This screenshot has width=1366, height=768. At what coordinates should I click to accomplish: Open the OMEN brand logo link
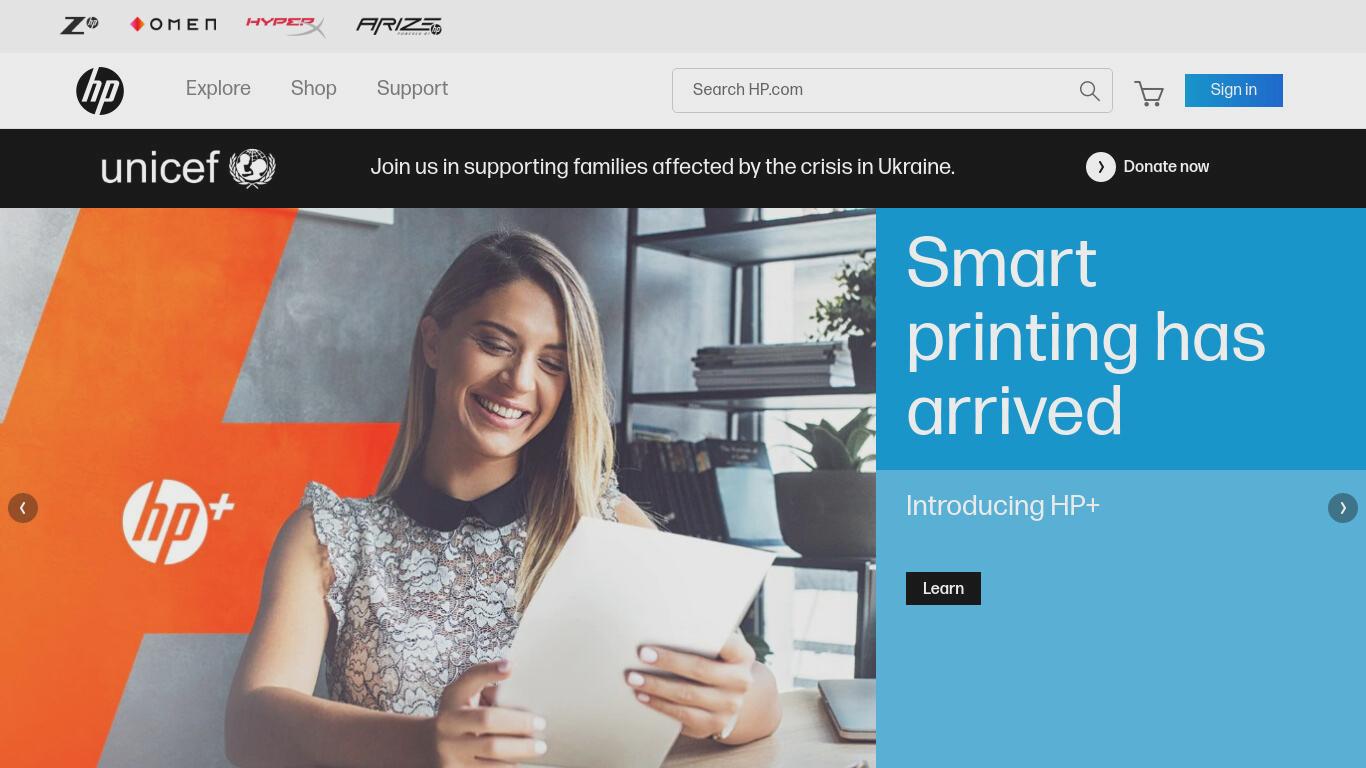[173, 24]
